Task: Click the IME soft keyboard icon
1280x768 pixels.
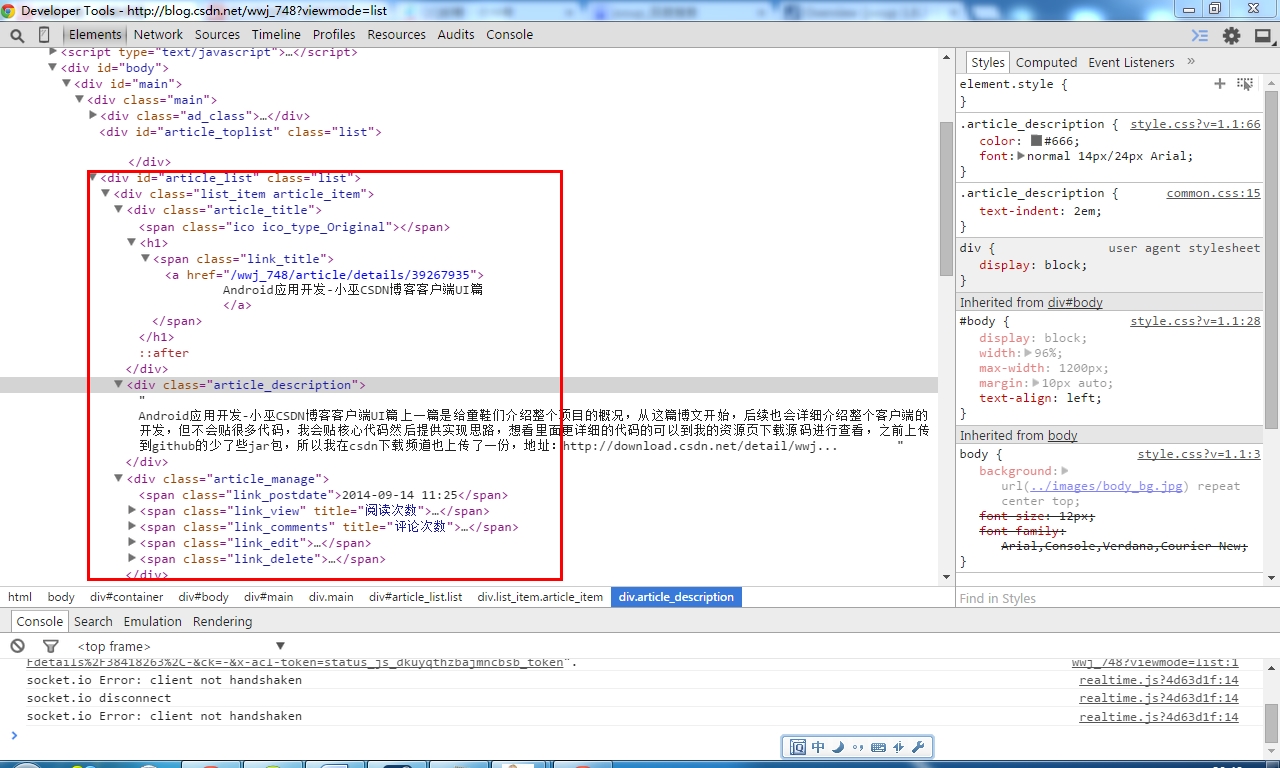Action: (878, 747)
